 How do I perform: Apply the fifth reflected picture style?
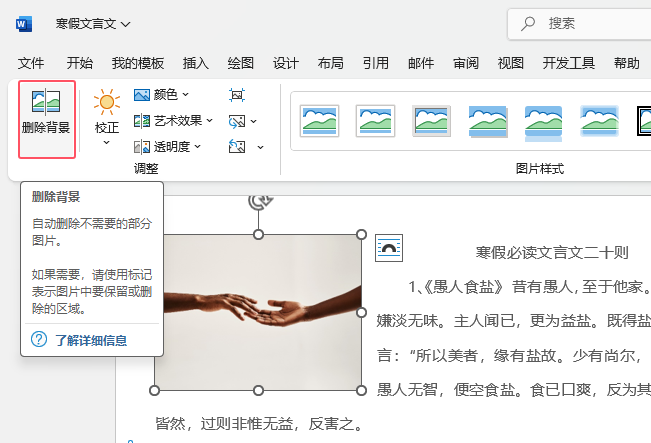click(x=543, y=123)
